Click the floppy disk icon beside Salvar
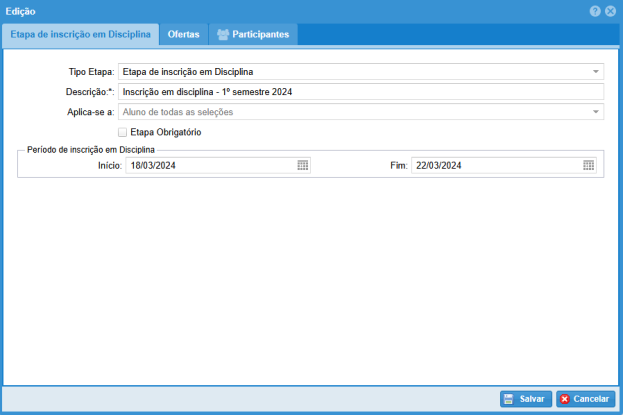623x415 pixels. coord(508,399)
